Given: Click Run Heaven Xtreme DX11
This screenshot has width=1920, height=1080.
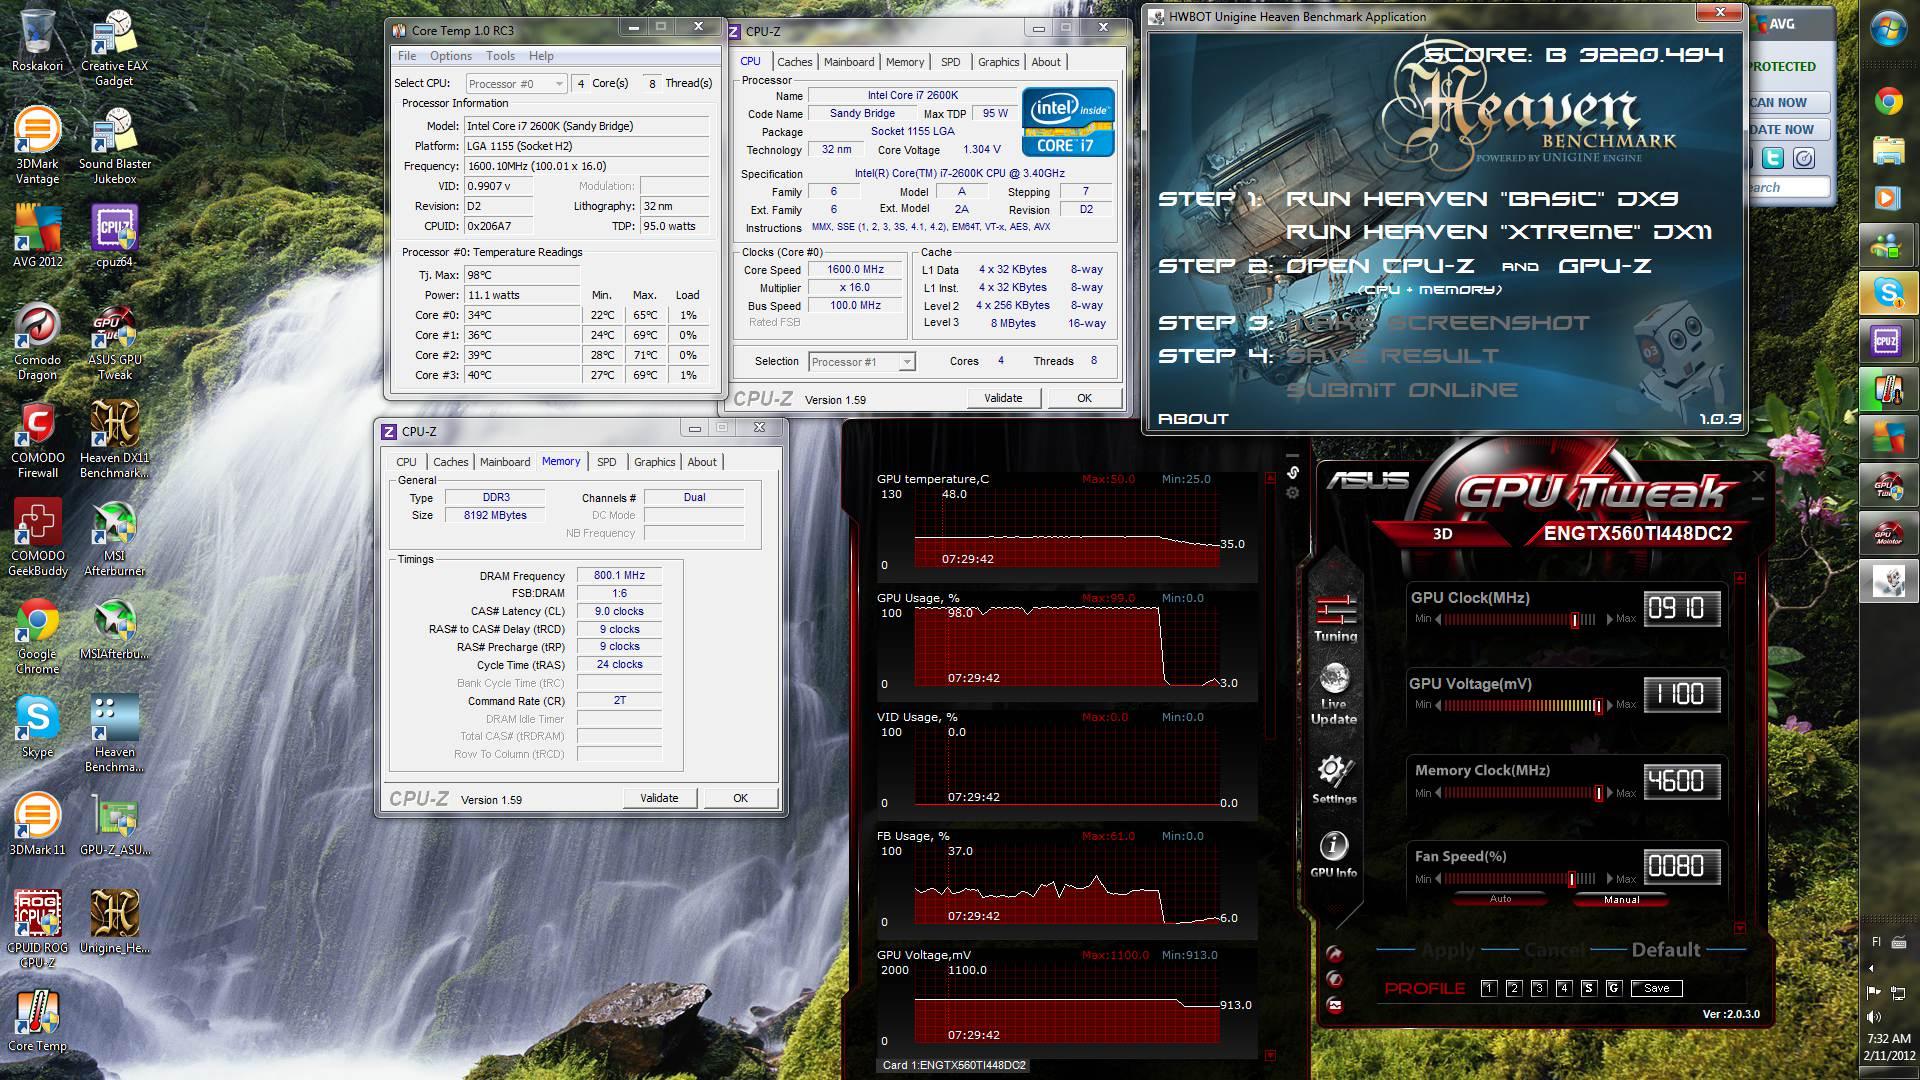Looking at the screenshot, I should tap(1499, 232).
